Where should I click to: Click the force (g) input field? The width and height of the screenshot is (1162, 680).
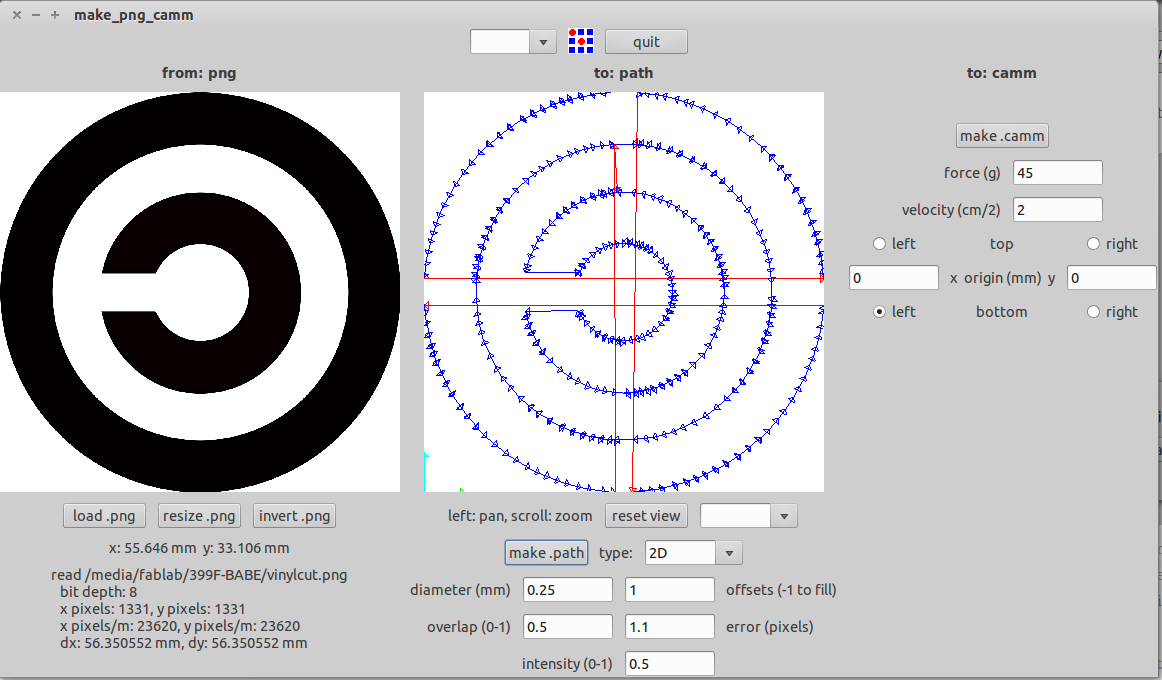point(1058,173)
